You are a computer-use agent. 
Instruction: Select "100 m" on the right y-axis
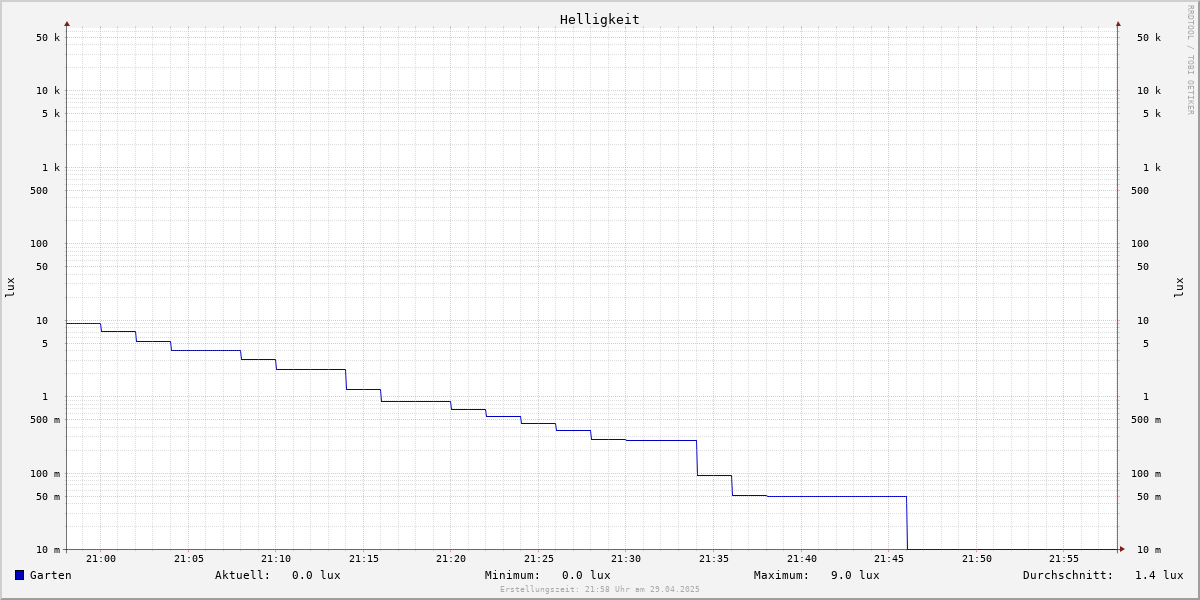pyautogui.click(x=1146, y=474)
